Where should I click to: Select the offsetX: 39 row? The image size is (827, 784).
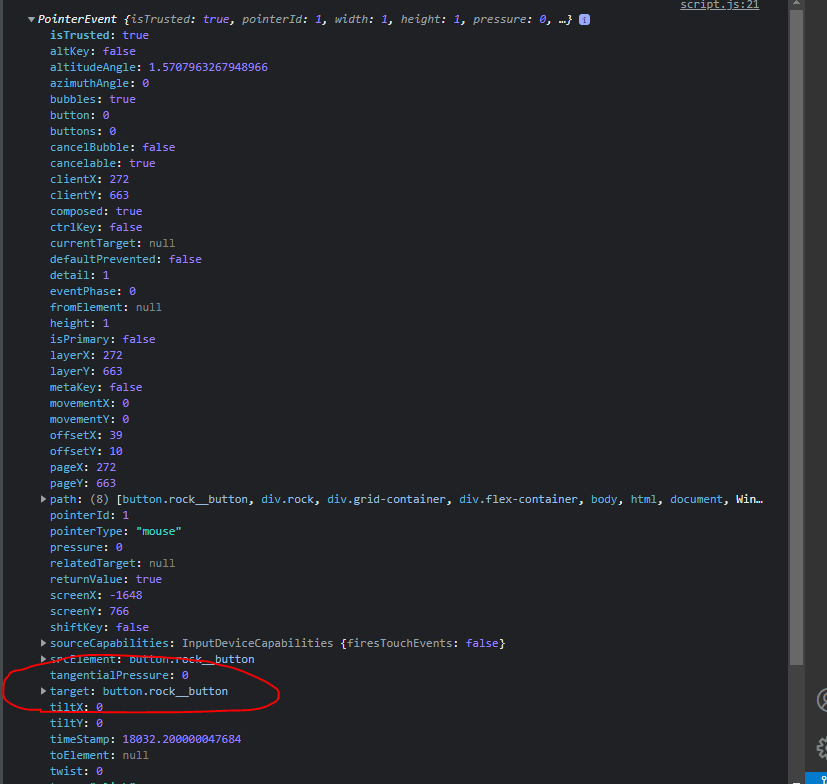tap(86, 435)
